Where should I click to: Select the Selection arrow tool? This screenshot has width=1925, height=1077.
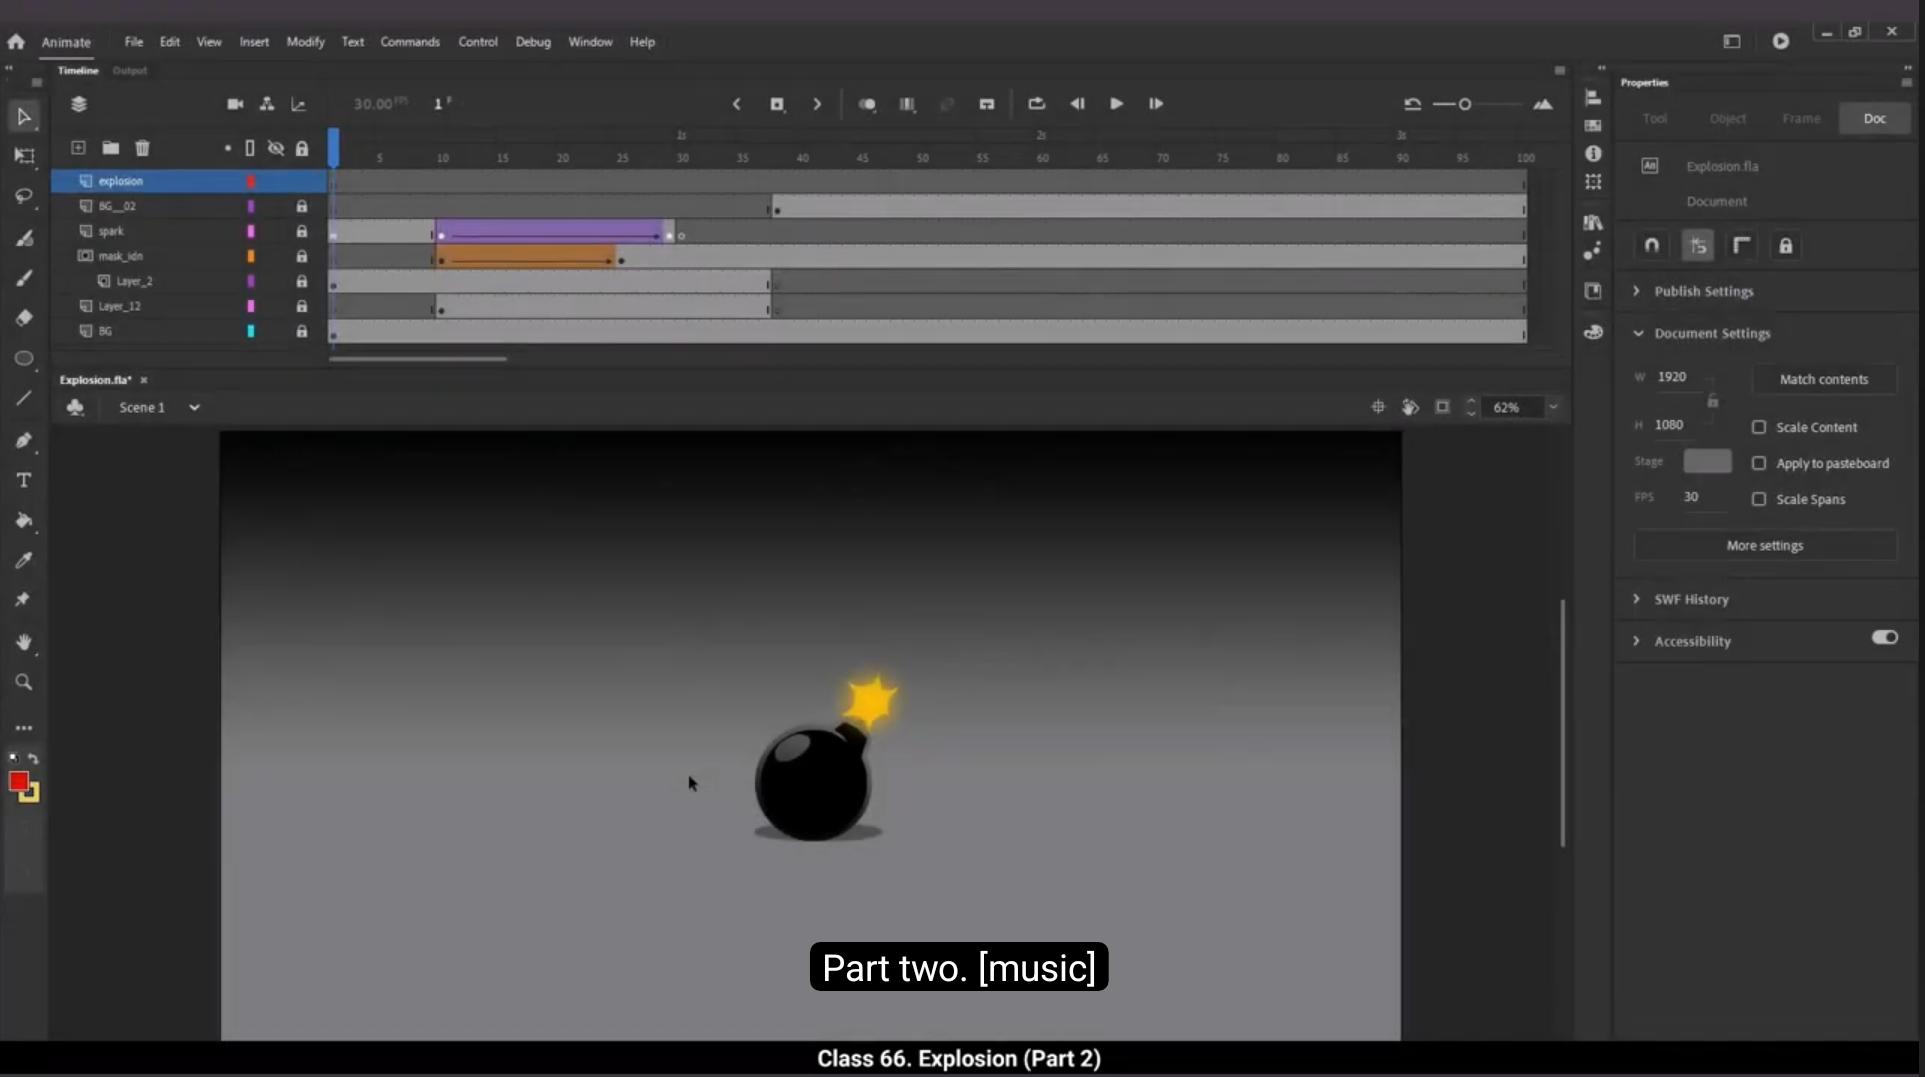(x=24, y=117)
